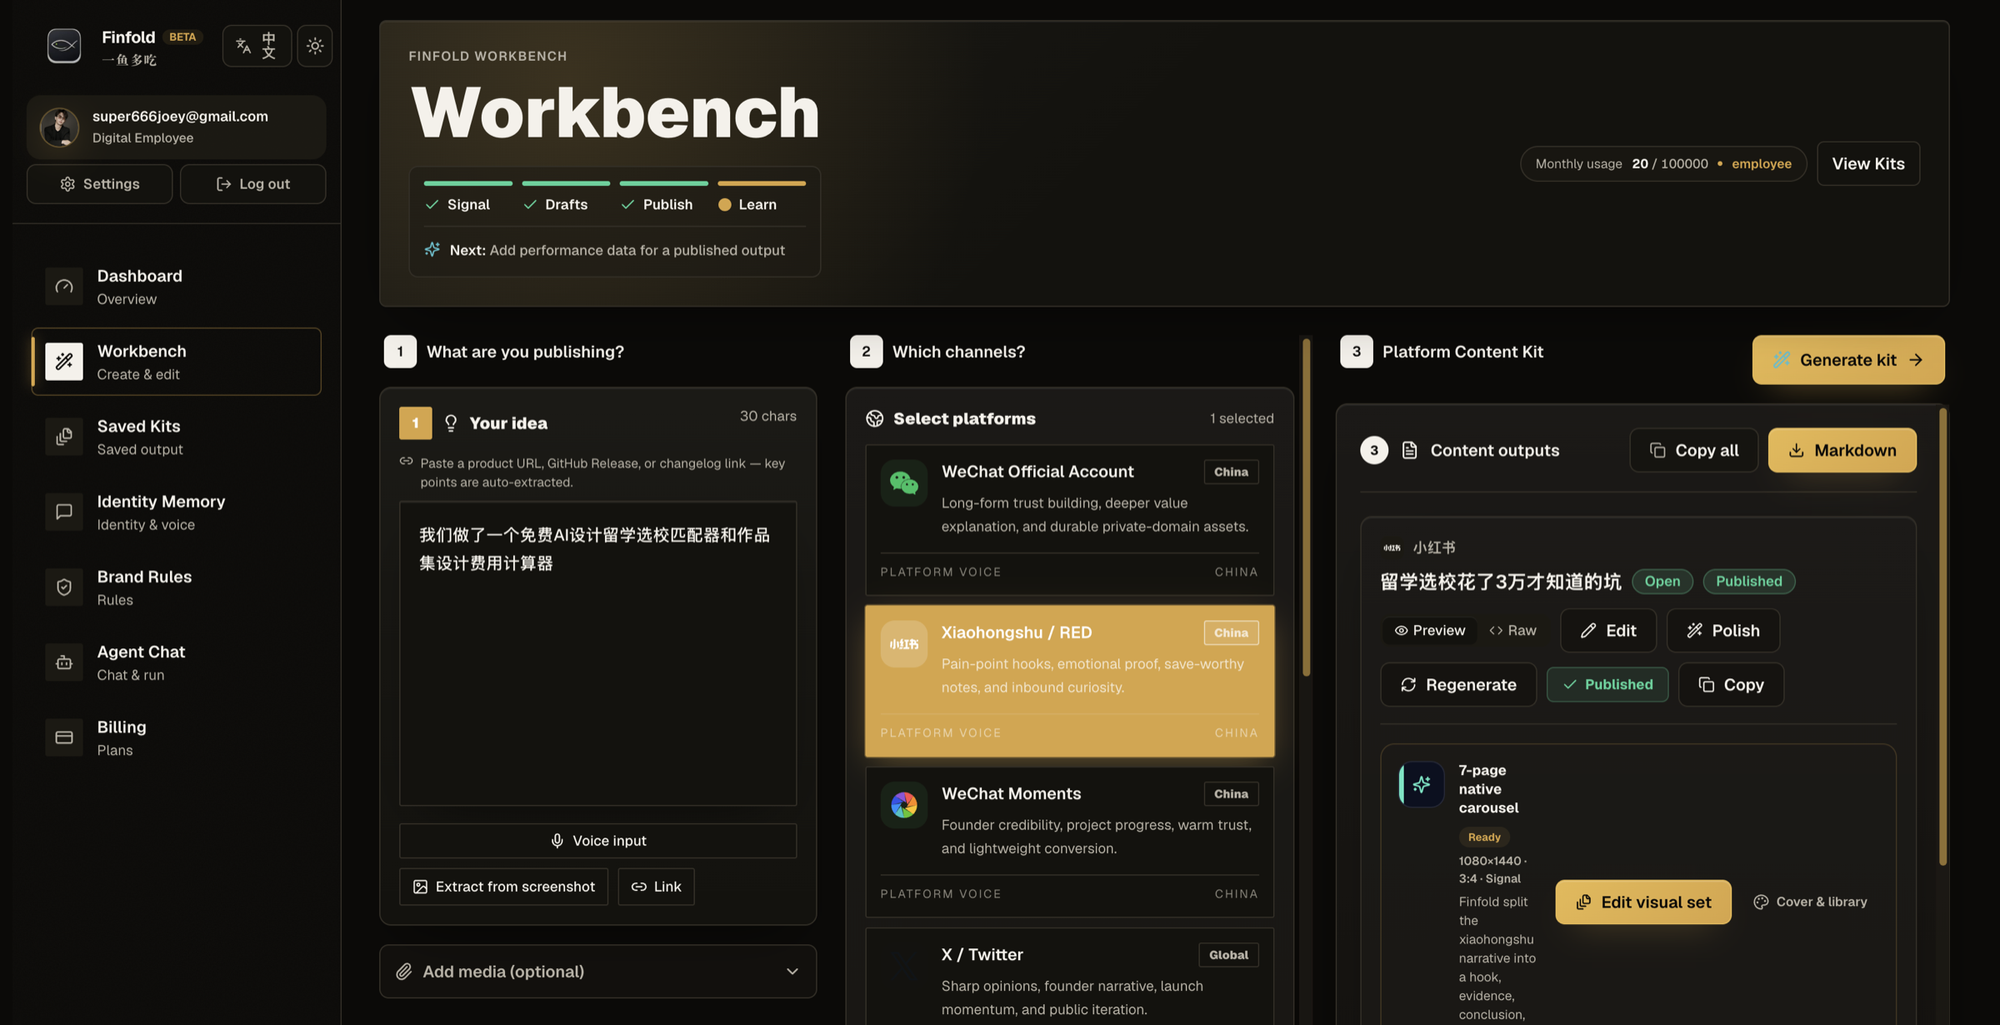Select the X / Twitter platform

(x=1070, y=977)
